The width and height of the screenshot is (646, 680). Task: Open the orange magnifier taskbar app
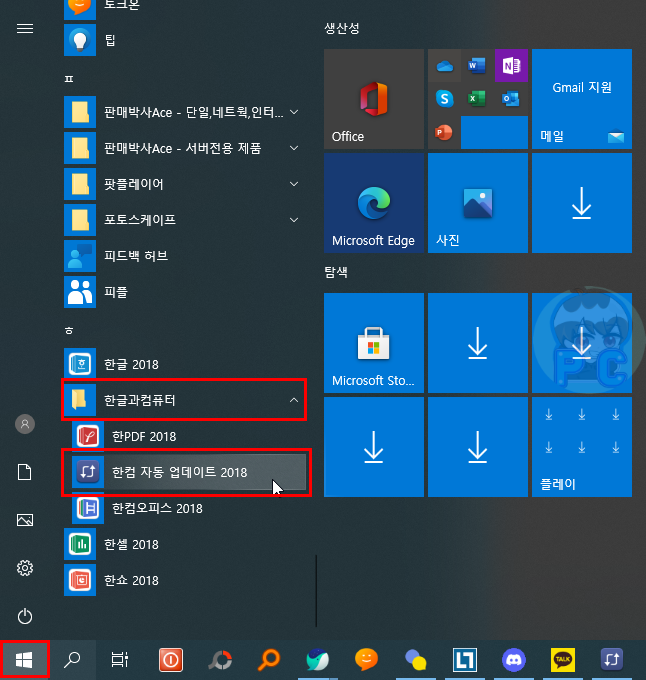pos(268,660)
